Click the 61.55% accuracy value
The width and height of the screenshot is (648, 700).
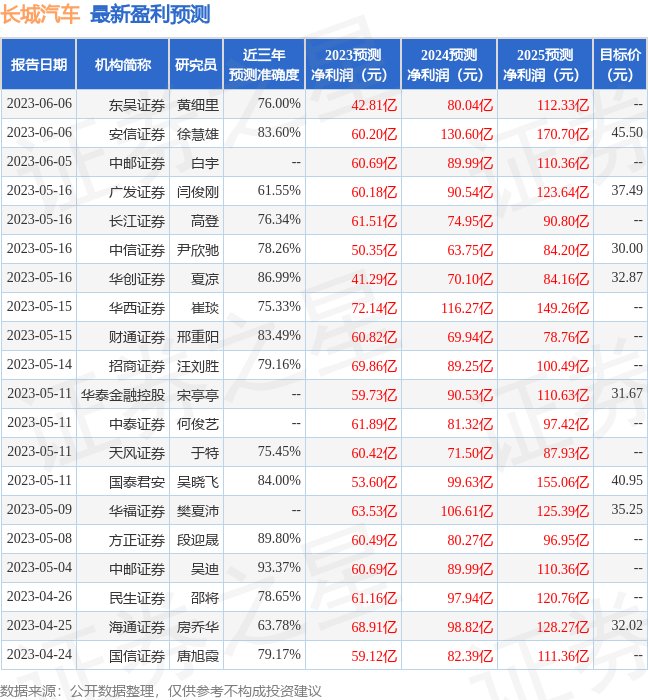[x=279, y=190]
